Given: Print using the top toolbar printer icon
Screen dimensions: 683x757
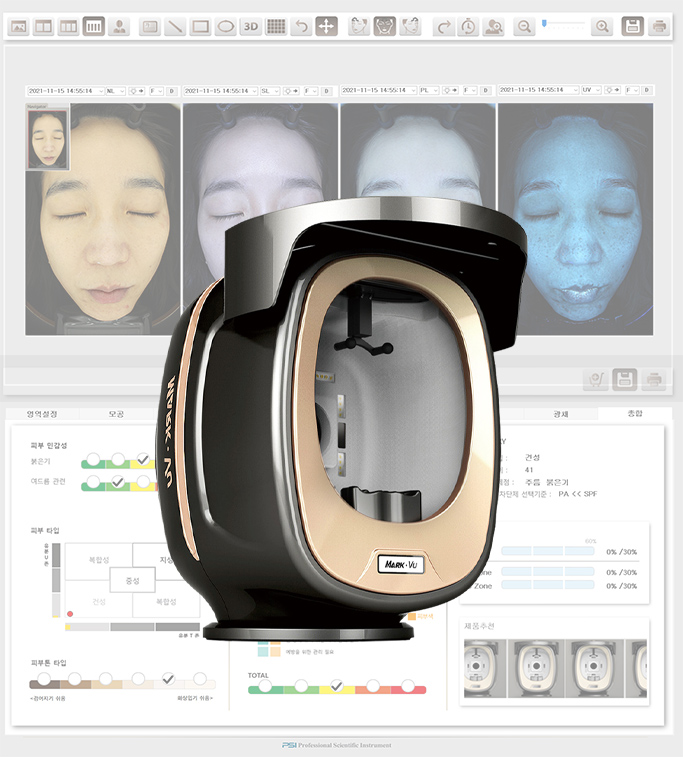Looking at the screenshot, I should point(658,27).
